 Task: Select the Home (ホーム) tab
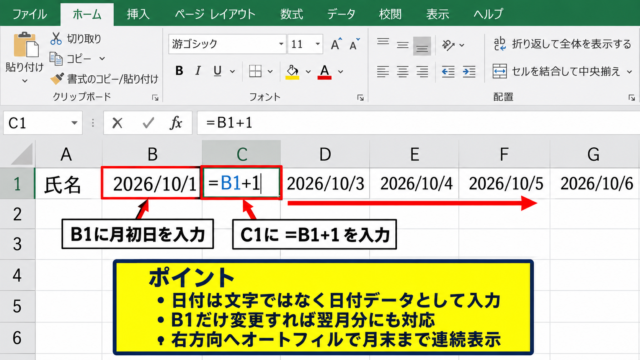87,14
